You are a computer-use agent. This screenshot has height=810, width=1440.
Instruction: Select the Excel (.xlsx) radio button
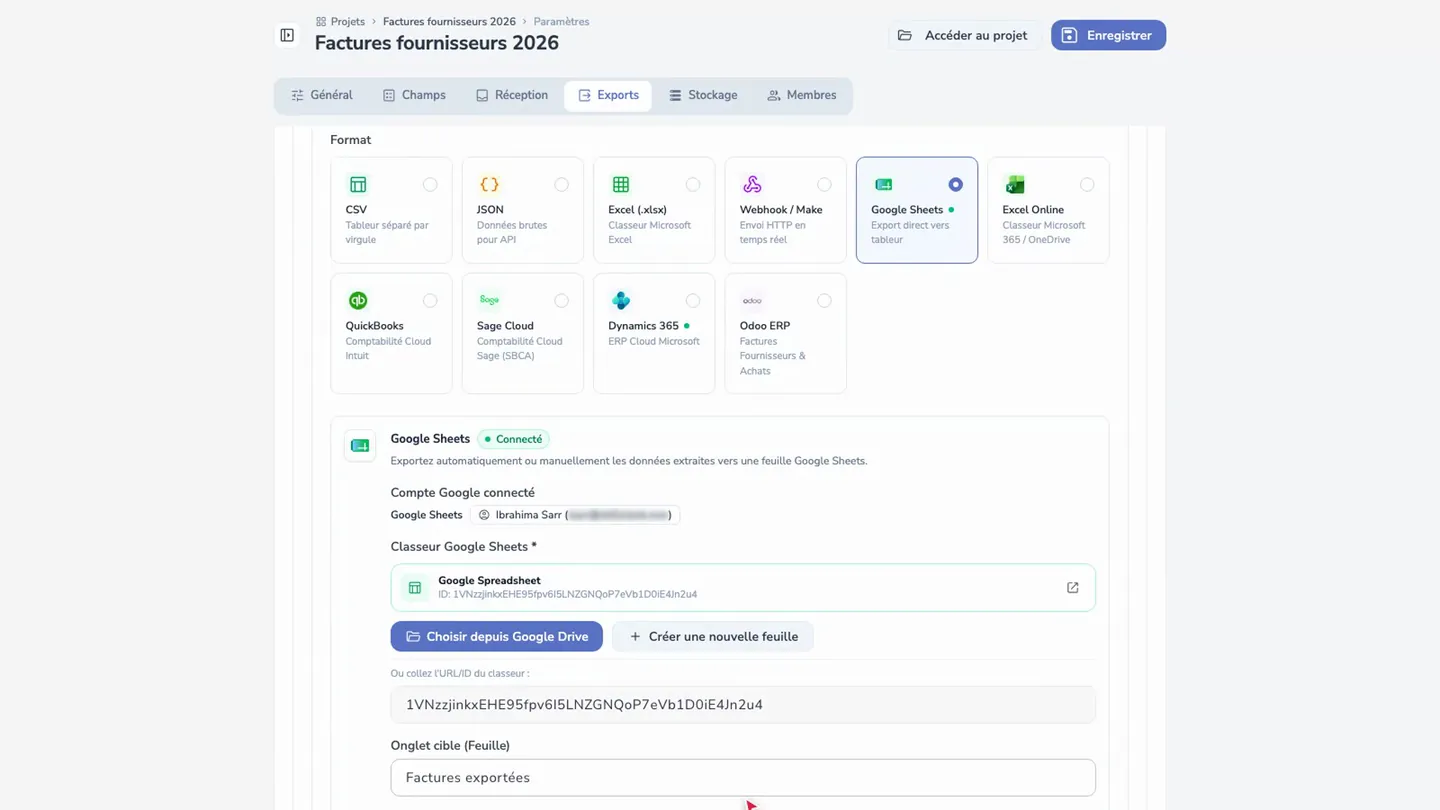pyautogui.click(x=693, y=184)
